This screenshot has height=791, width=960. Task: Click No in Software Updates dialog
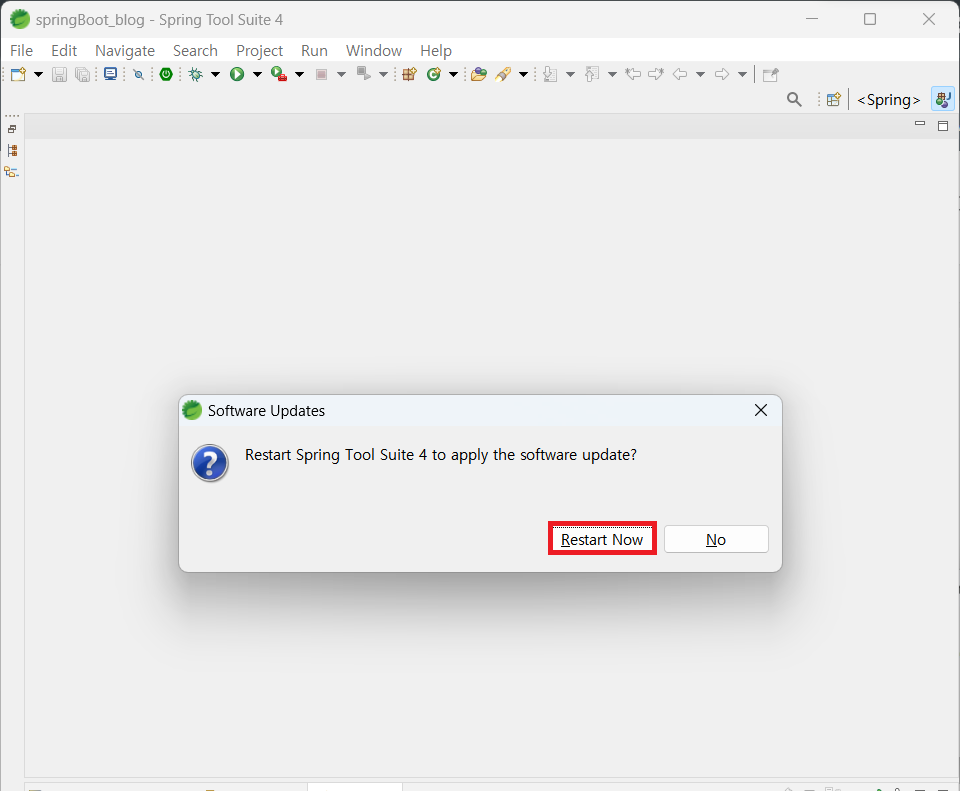click(x=716, y=539)
